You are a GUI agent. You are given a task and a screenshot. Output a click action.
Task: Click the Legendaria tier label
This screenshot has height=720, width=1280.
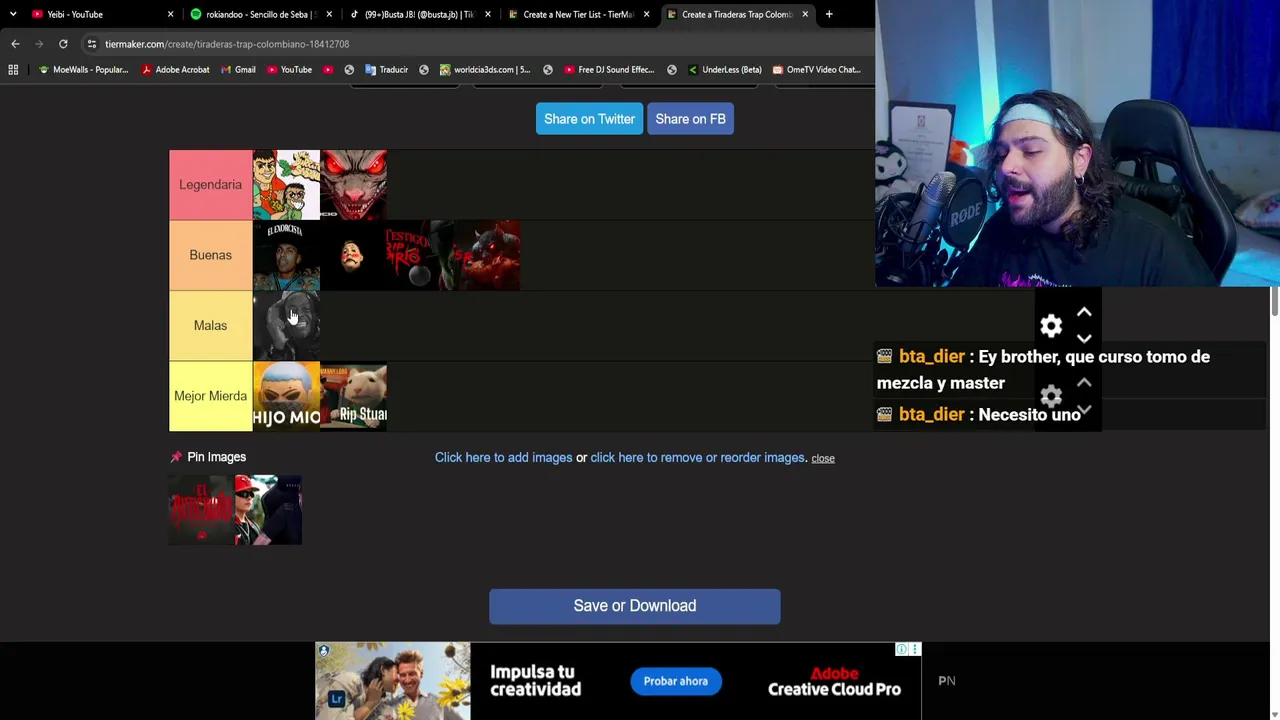click(210, 185)
